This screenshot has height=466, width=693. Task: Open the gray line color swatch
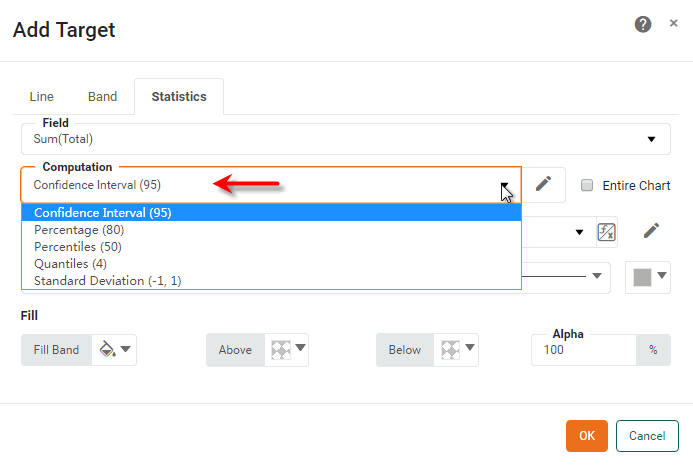click(x=647, y=277)
